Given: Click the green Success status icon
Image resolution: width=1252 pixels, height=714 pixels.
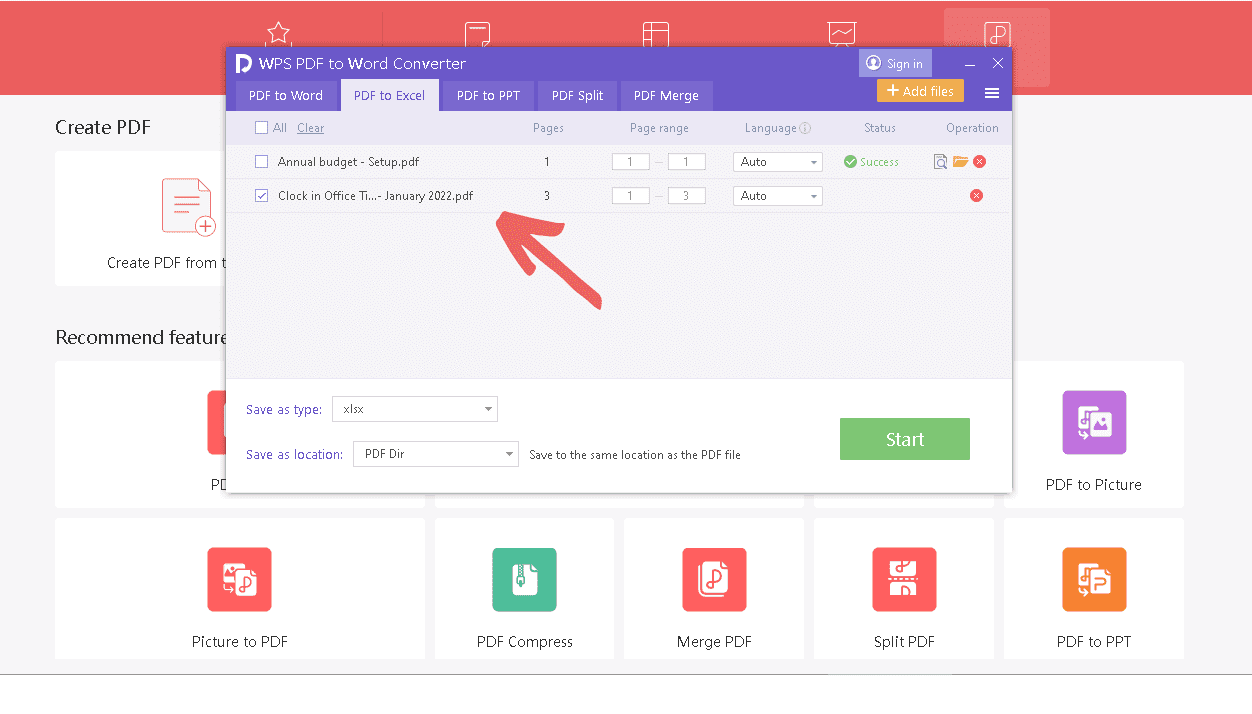Looking at the screenshot, I should click(x=850, y=162).
